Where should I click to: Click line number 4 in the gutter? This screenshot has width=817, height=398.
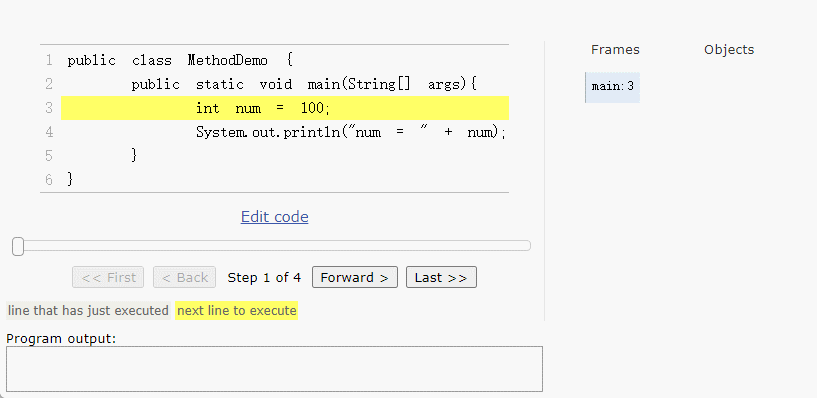point(49,132)
